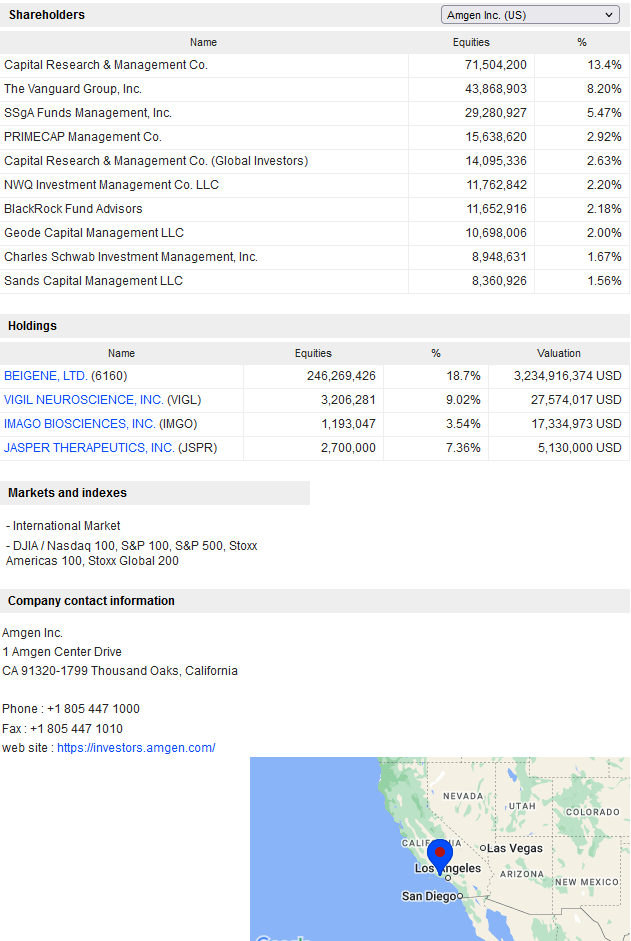
Task: Click the 1 Amgen Center Drive address
Action: click(62, 652)
